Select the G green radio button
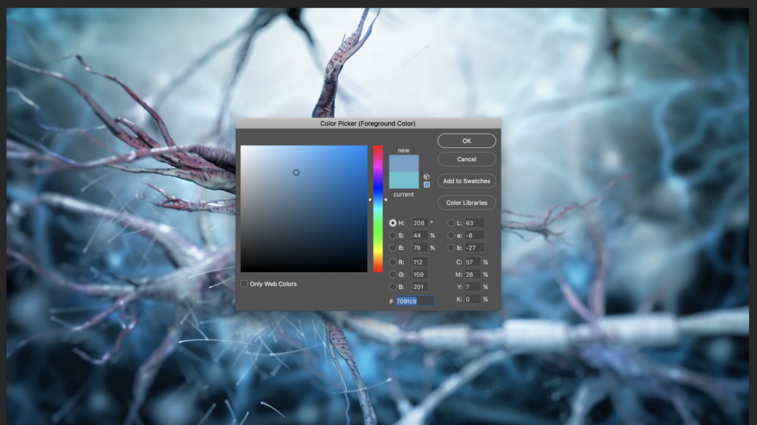757x425 pixels. coord(393,274)
